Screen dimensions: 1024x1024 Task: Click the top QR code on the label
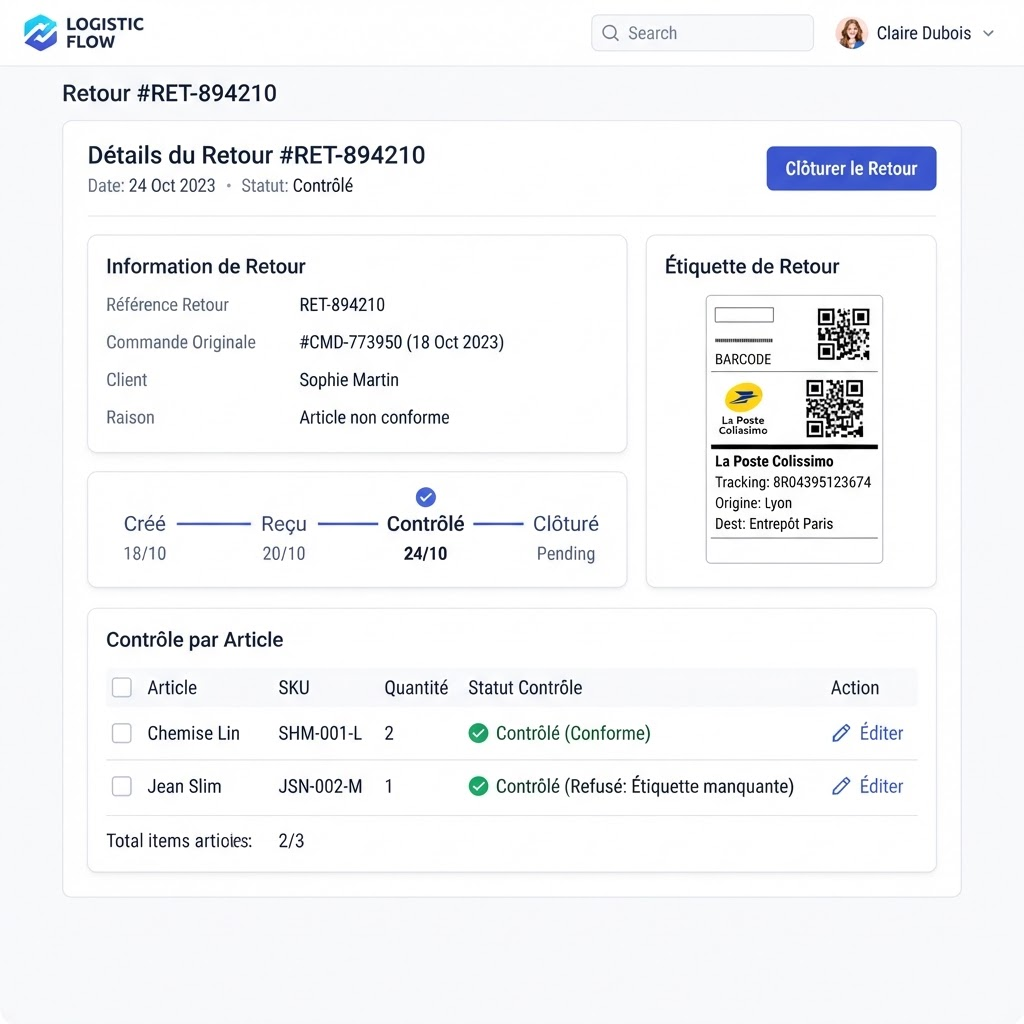point(843,334)
